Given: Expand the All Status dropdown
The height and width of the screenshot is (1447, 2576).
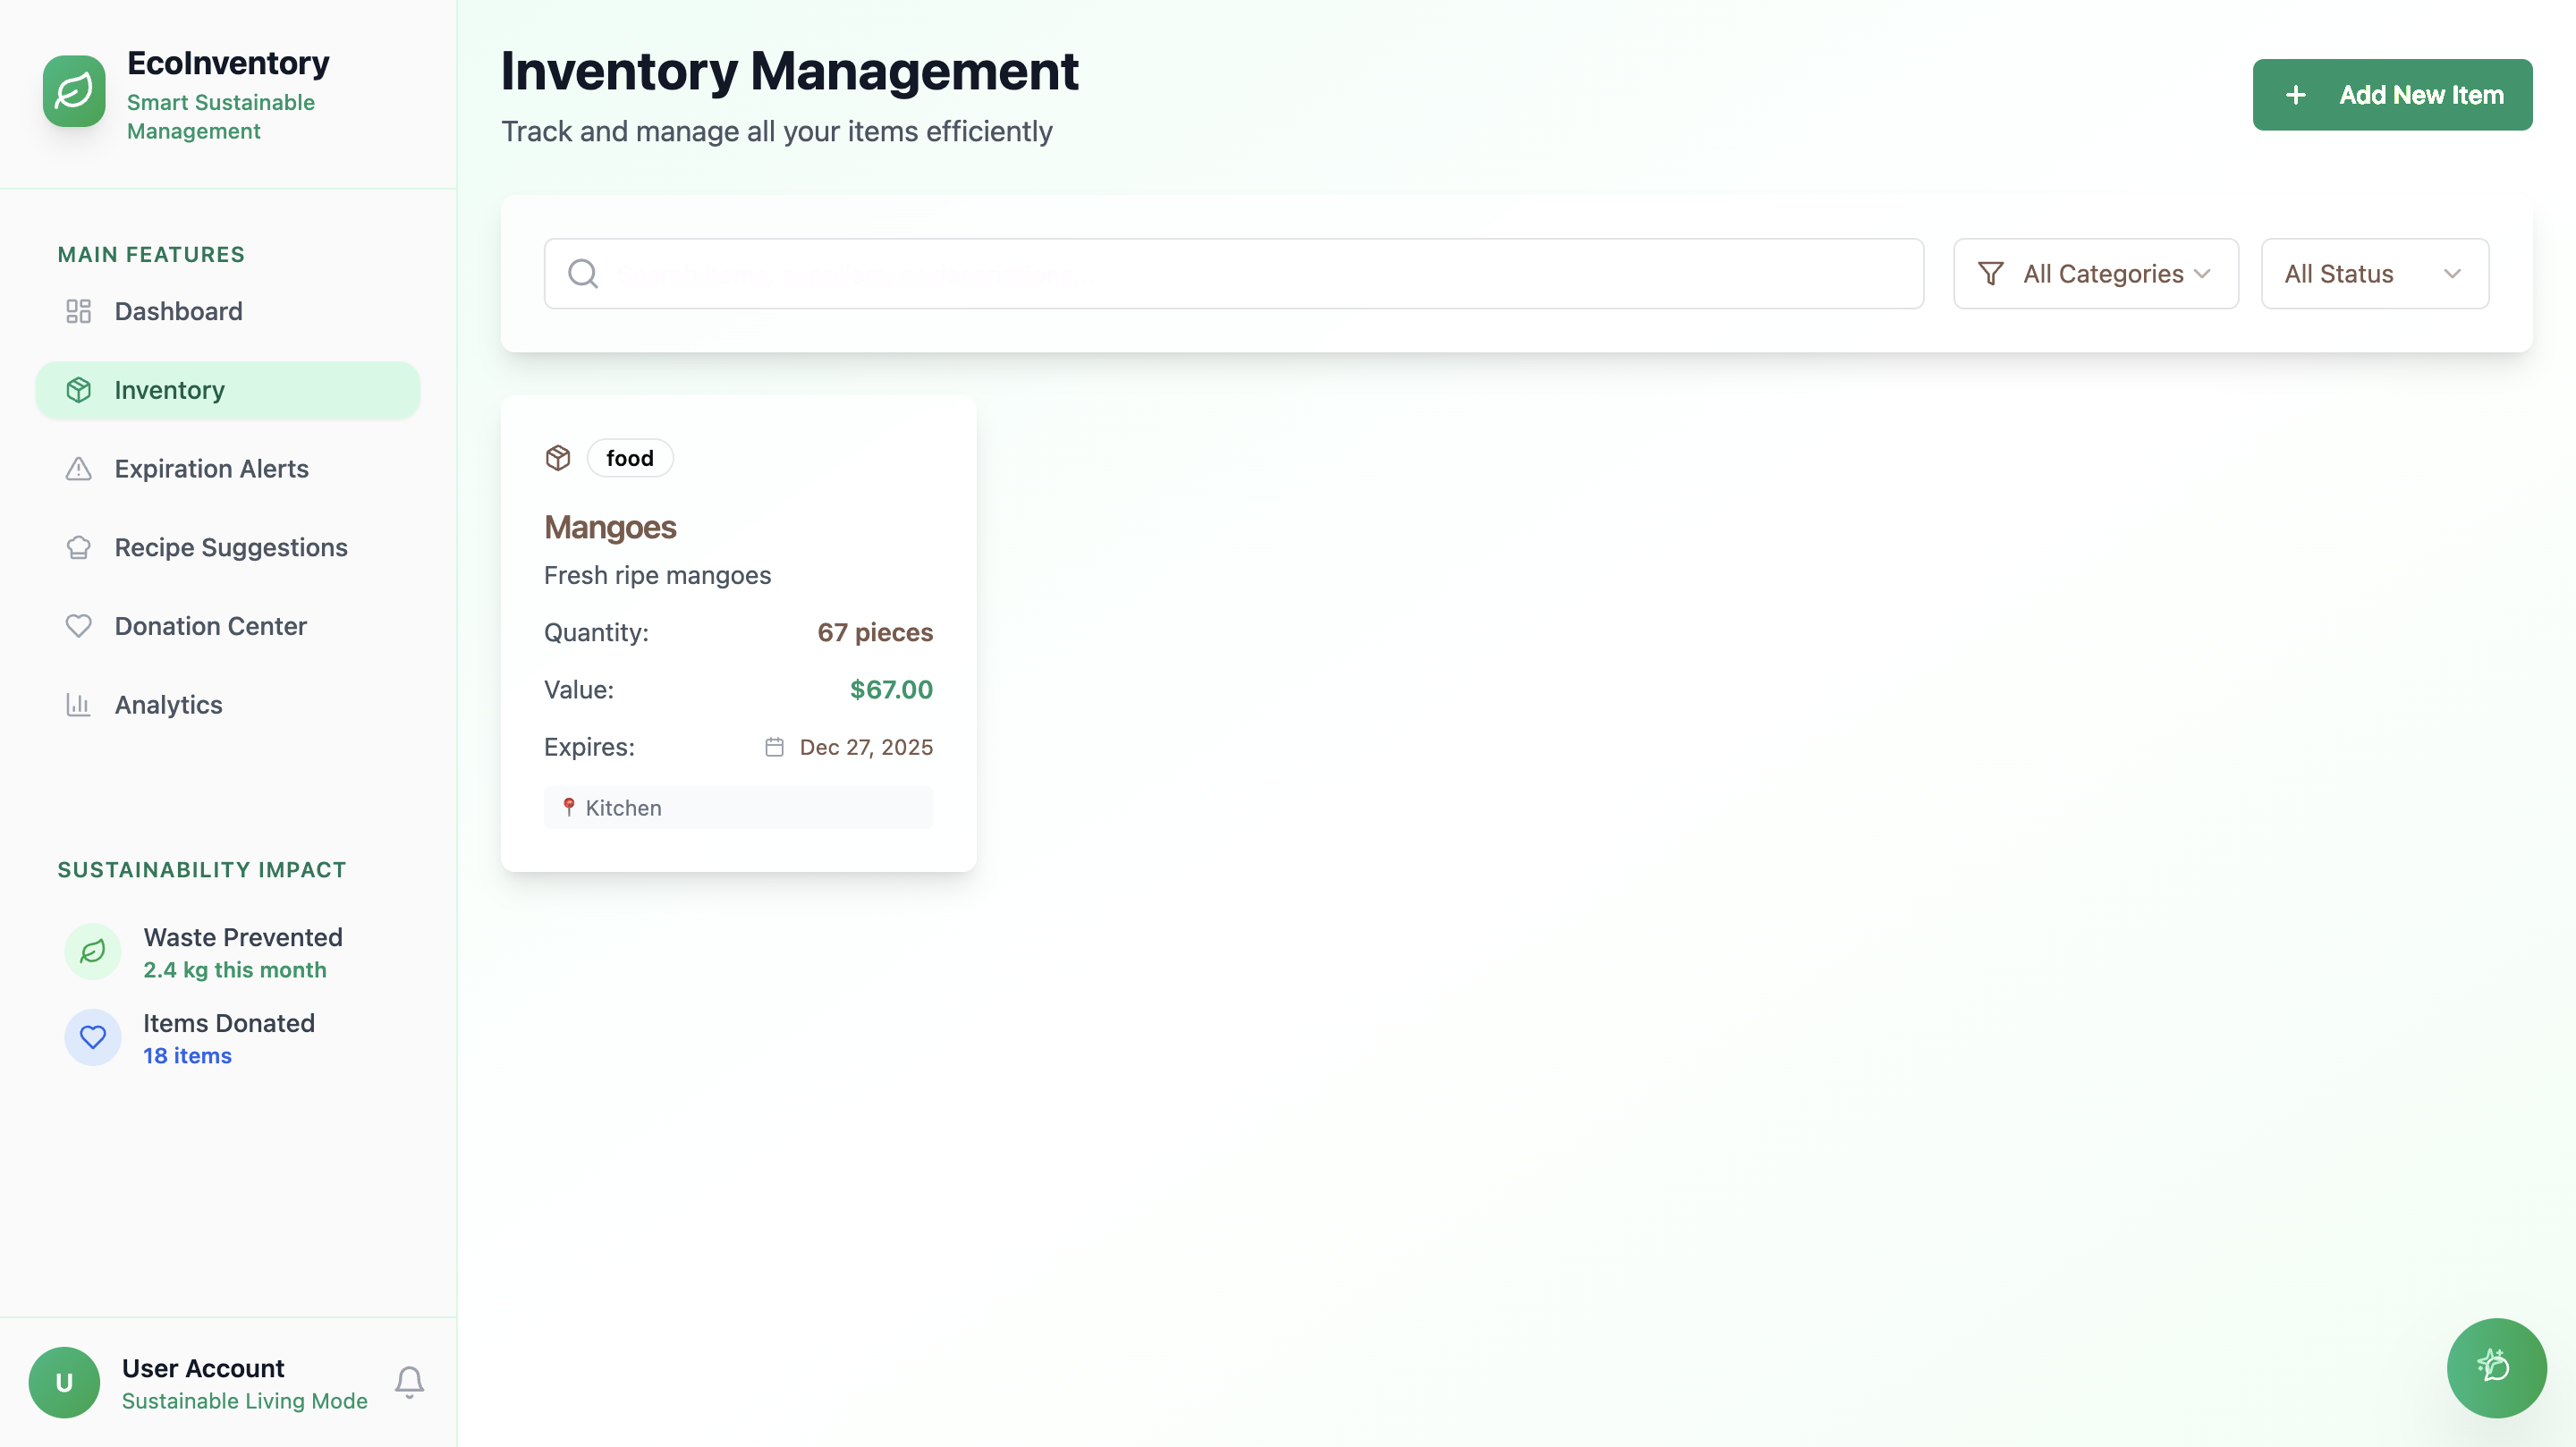Looking at the screenshot, I should [x=2374, y=273].
